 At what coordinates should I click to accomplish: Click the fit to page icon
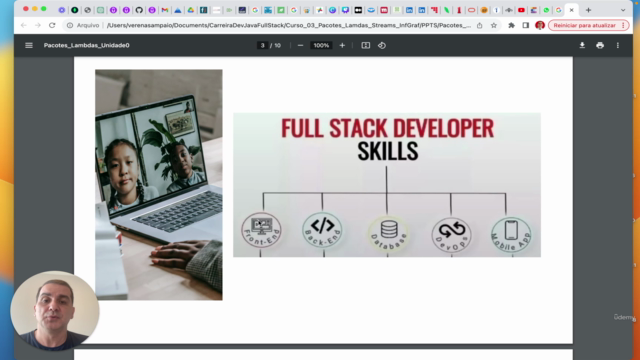pos(366,45)
